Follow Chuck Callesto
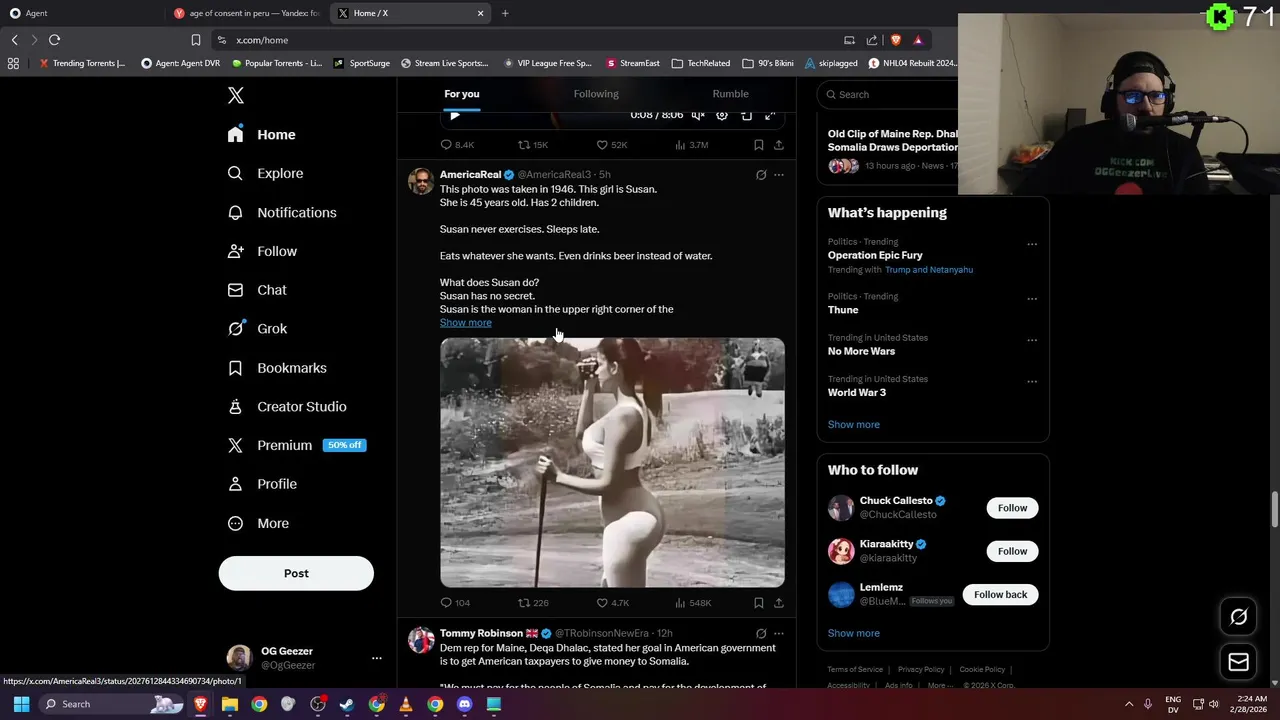 point(1012,508)
